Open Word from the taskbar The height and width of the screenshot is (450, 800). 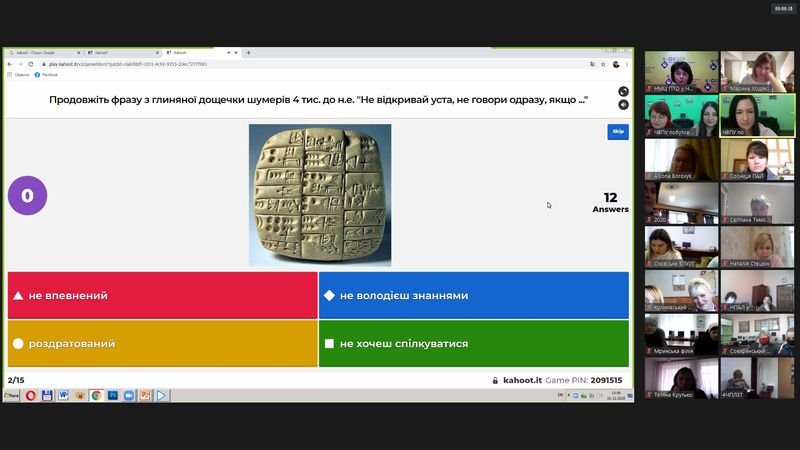point(63,396)
